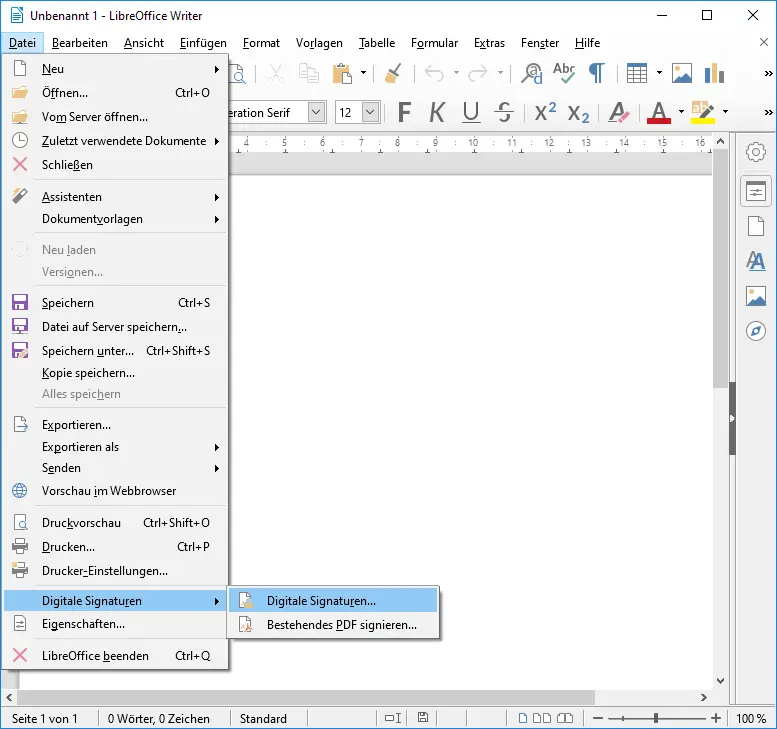
Task: Open the Hilfe menu
Action: 587,43
